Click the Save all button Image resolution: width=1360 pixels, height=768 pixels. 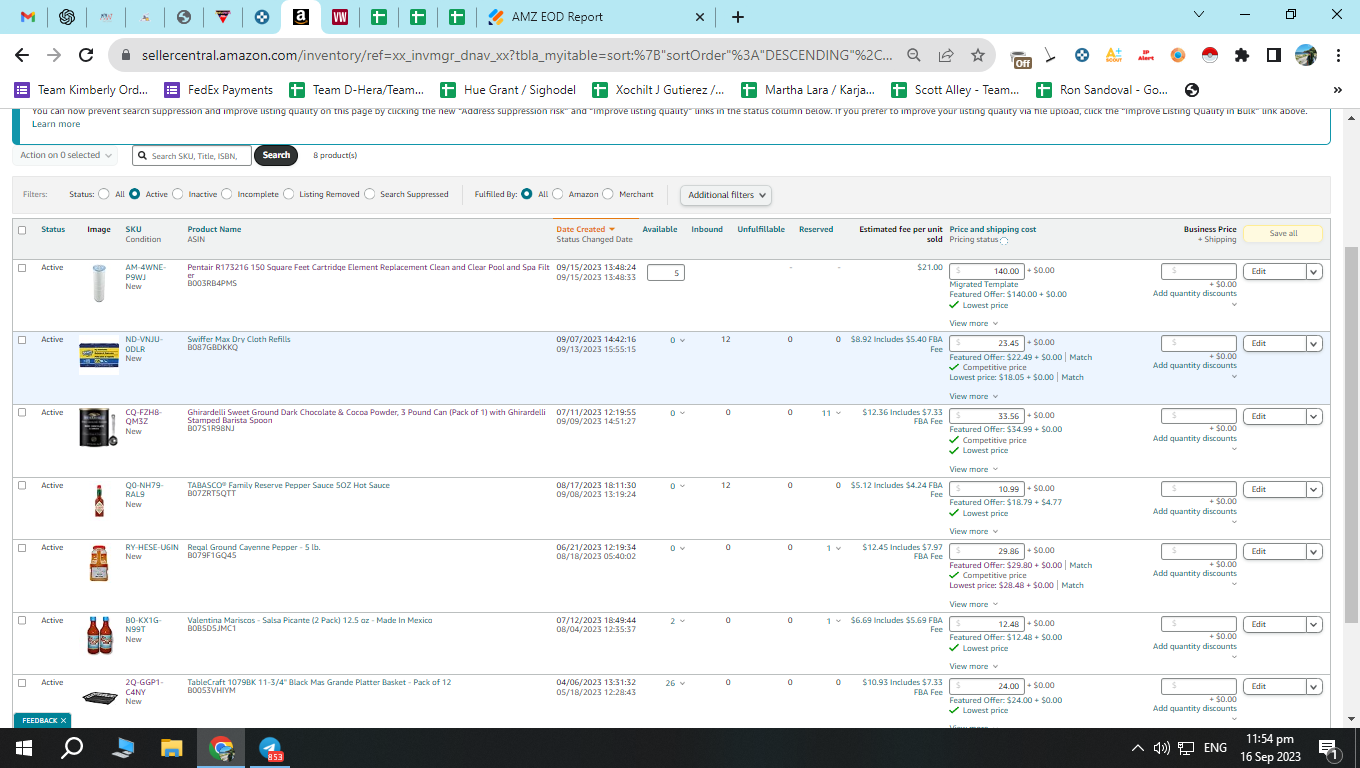click(x=1283, y=234)
